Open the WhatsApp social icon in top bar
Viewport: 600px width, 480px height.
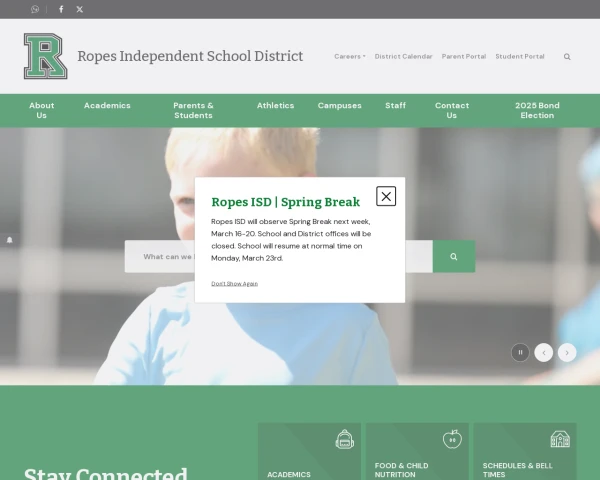(x=35, y=9)
